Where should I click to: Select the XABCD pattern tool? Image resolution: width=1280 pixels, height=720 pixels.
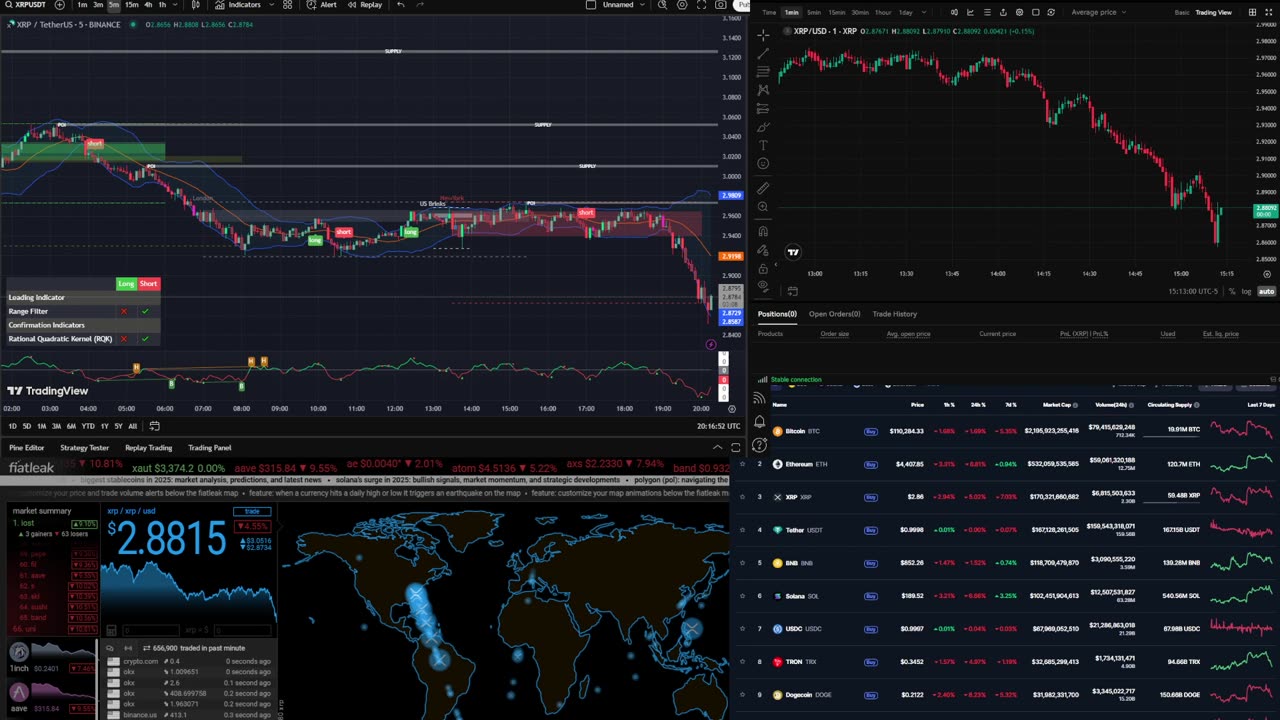(x=763, y=90)
